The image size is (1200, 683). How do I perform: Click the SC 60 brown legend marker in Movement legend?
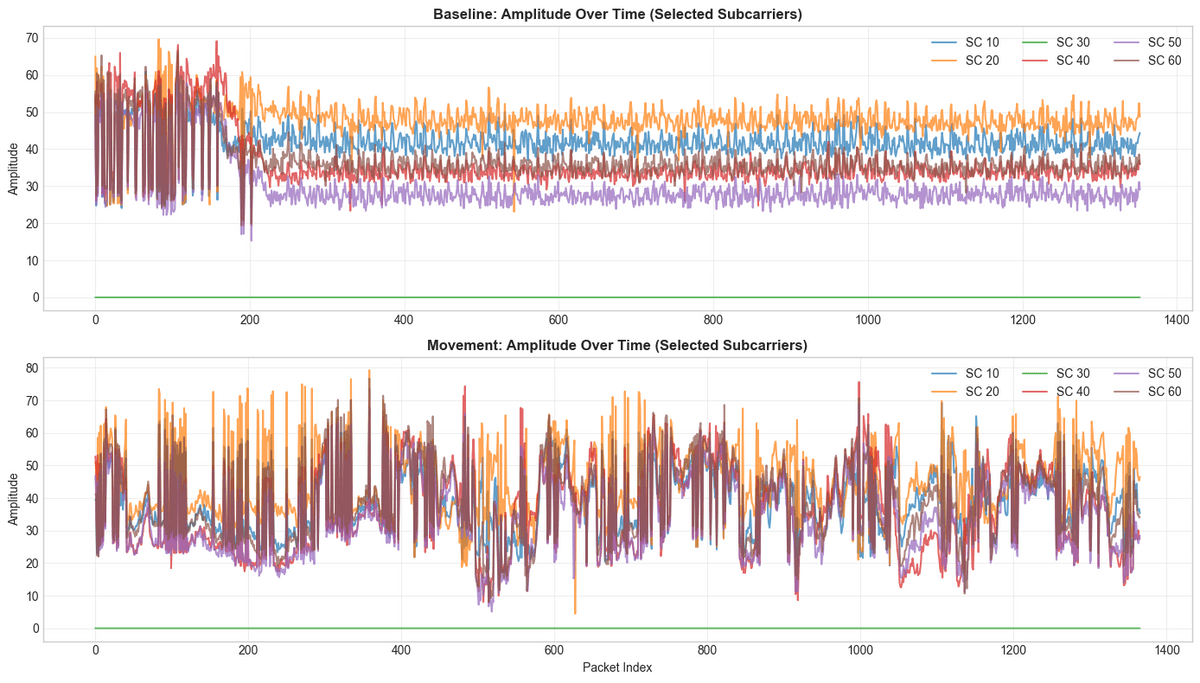[x=1125, y=391]
